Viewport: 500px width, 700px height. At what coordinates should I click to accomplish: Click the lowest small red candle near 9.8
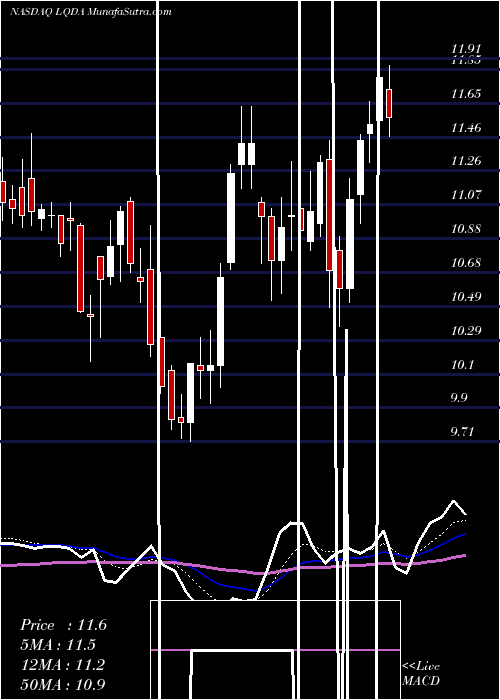point(181,420)
